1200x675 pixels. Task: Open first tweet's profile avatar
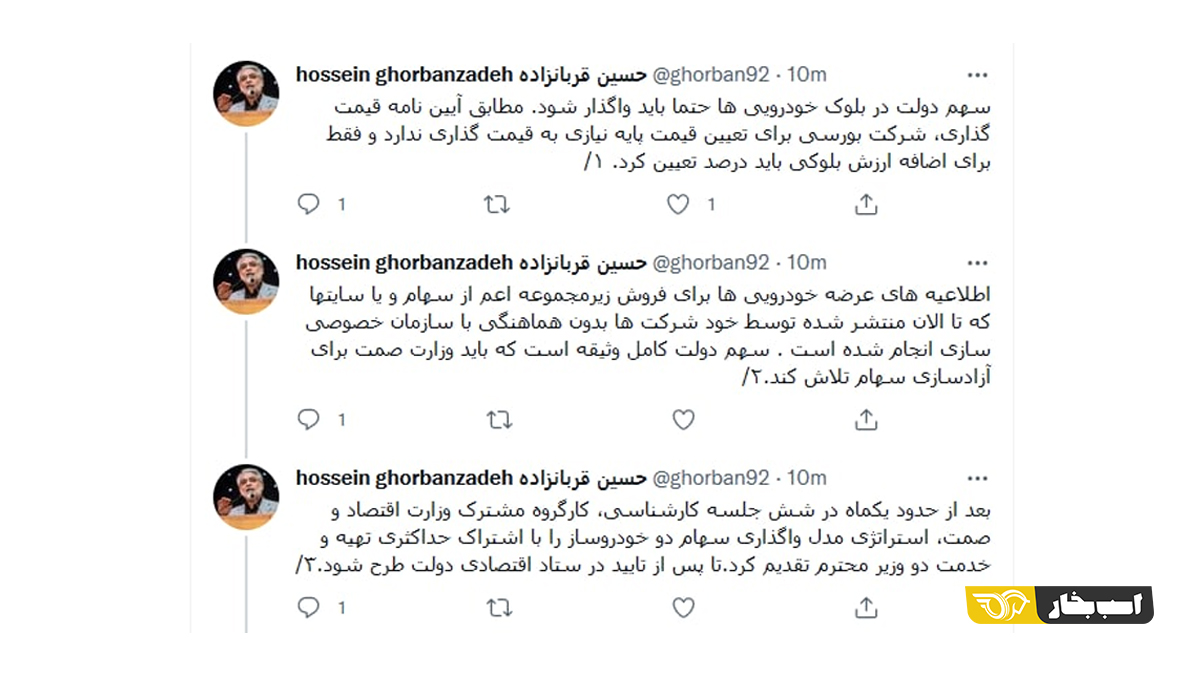coord(246,93)
